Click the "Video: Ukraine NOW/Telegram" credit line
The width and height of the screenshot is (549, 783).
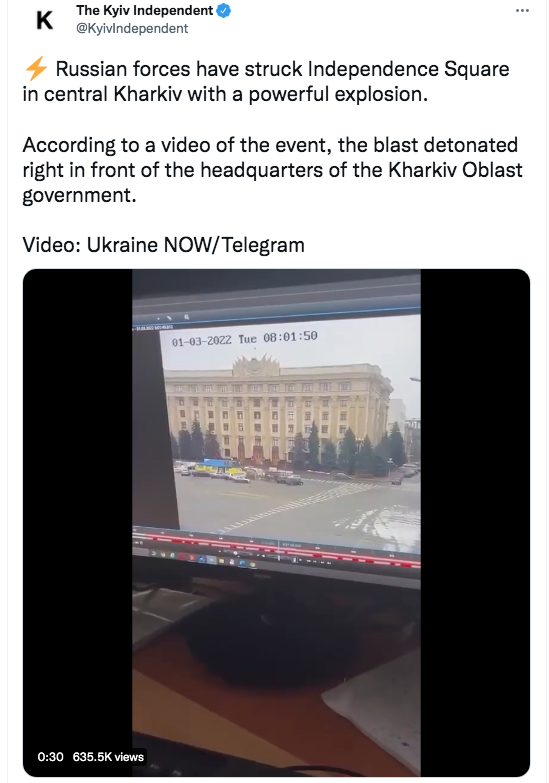click(163, 245)
